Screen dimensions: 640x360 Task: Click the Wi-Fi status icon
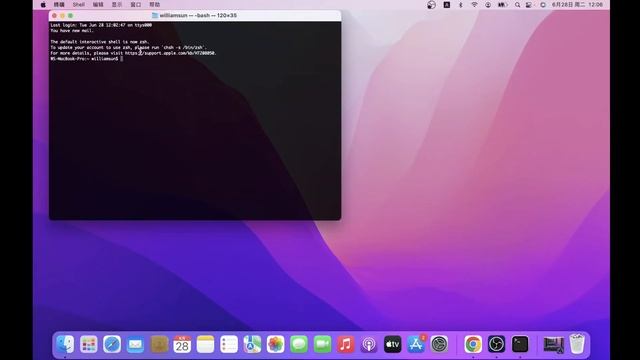pyautogui.click(x=474, y=4)
